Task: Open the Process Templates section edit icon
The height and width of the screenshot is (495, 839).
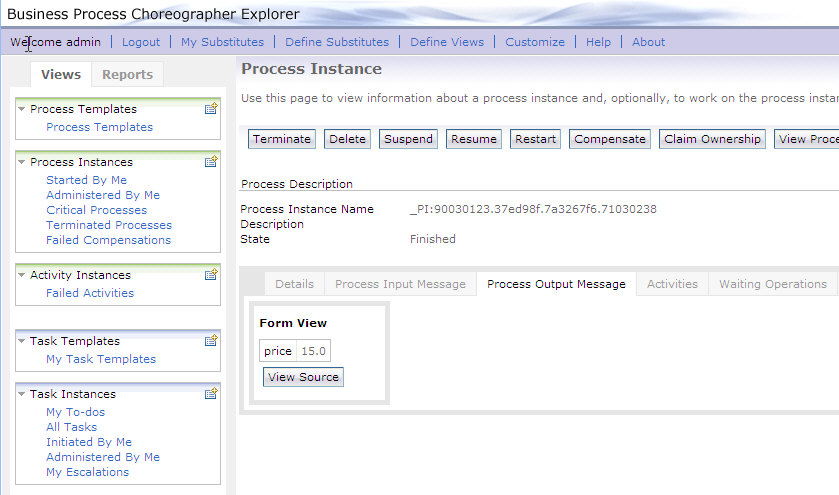Action: [x=211, y=109]
